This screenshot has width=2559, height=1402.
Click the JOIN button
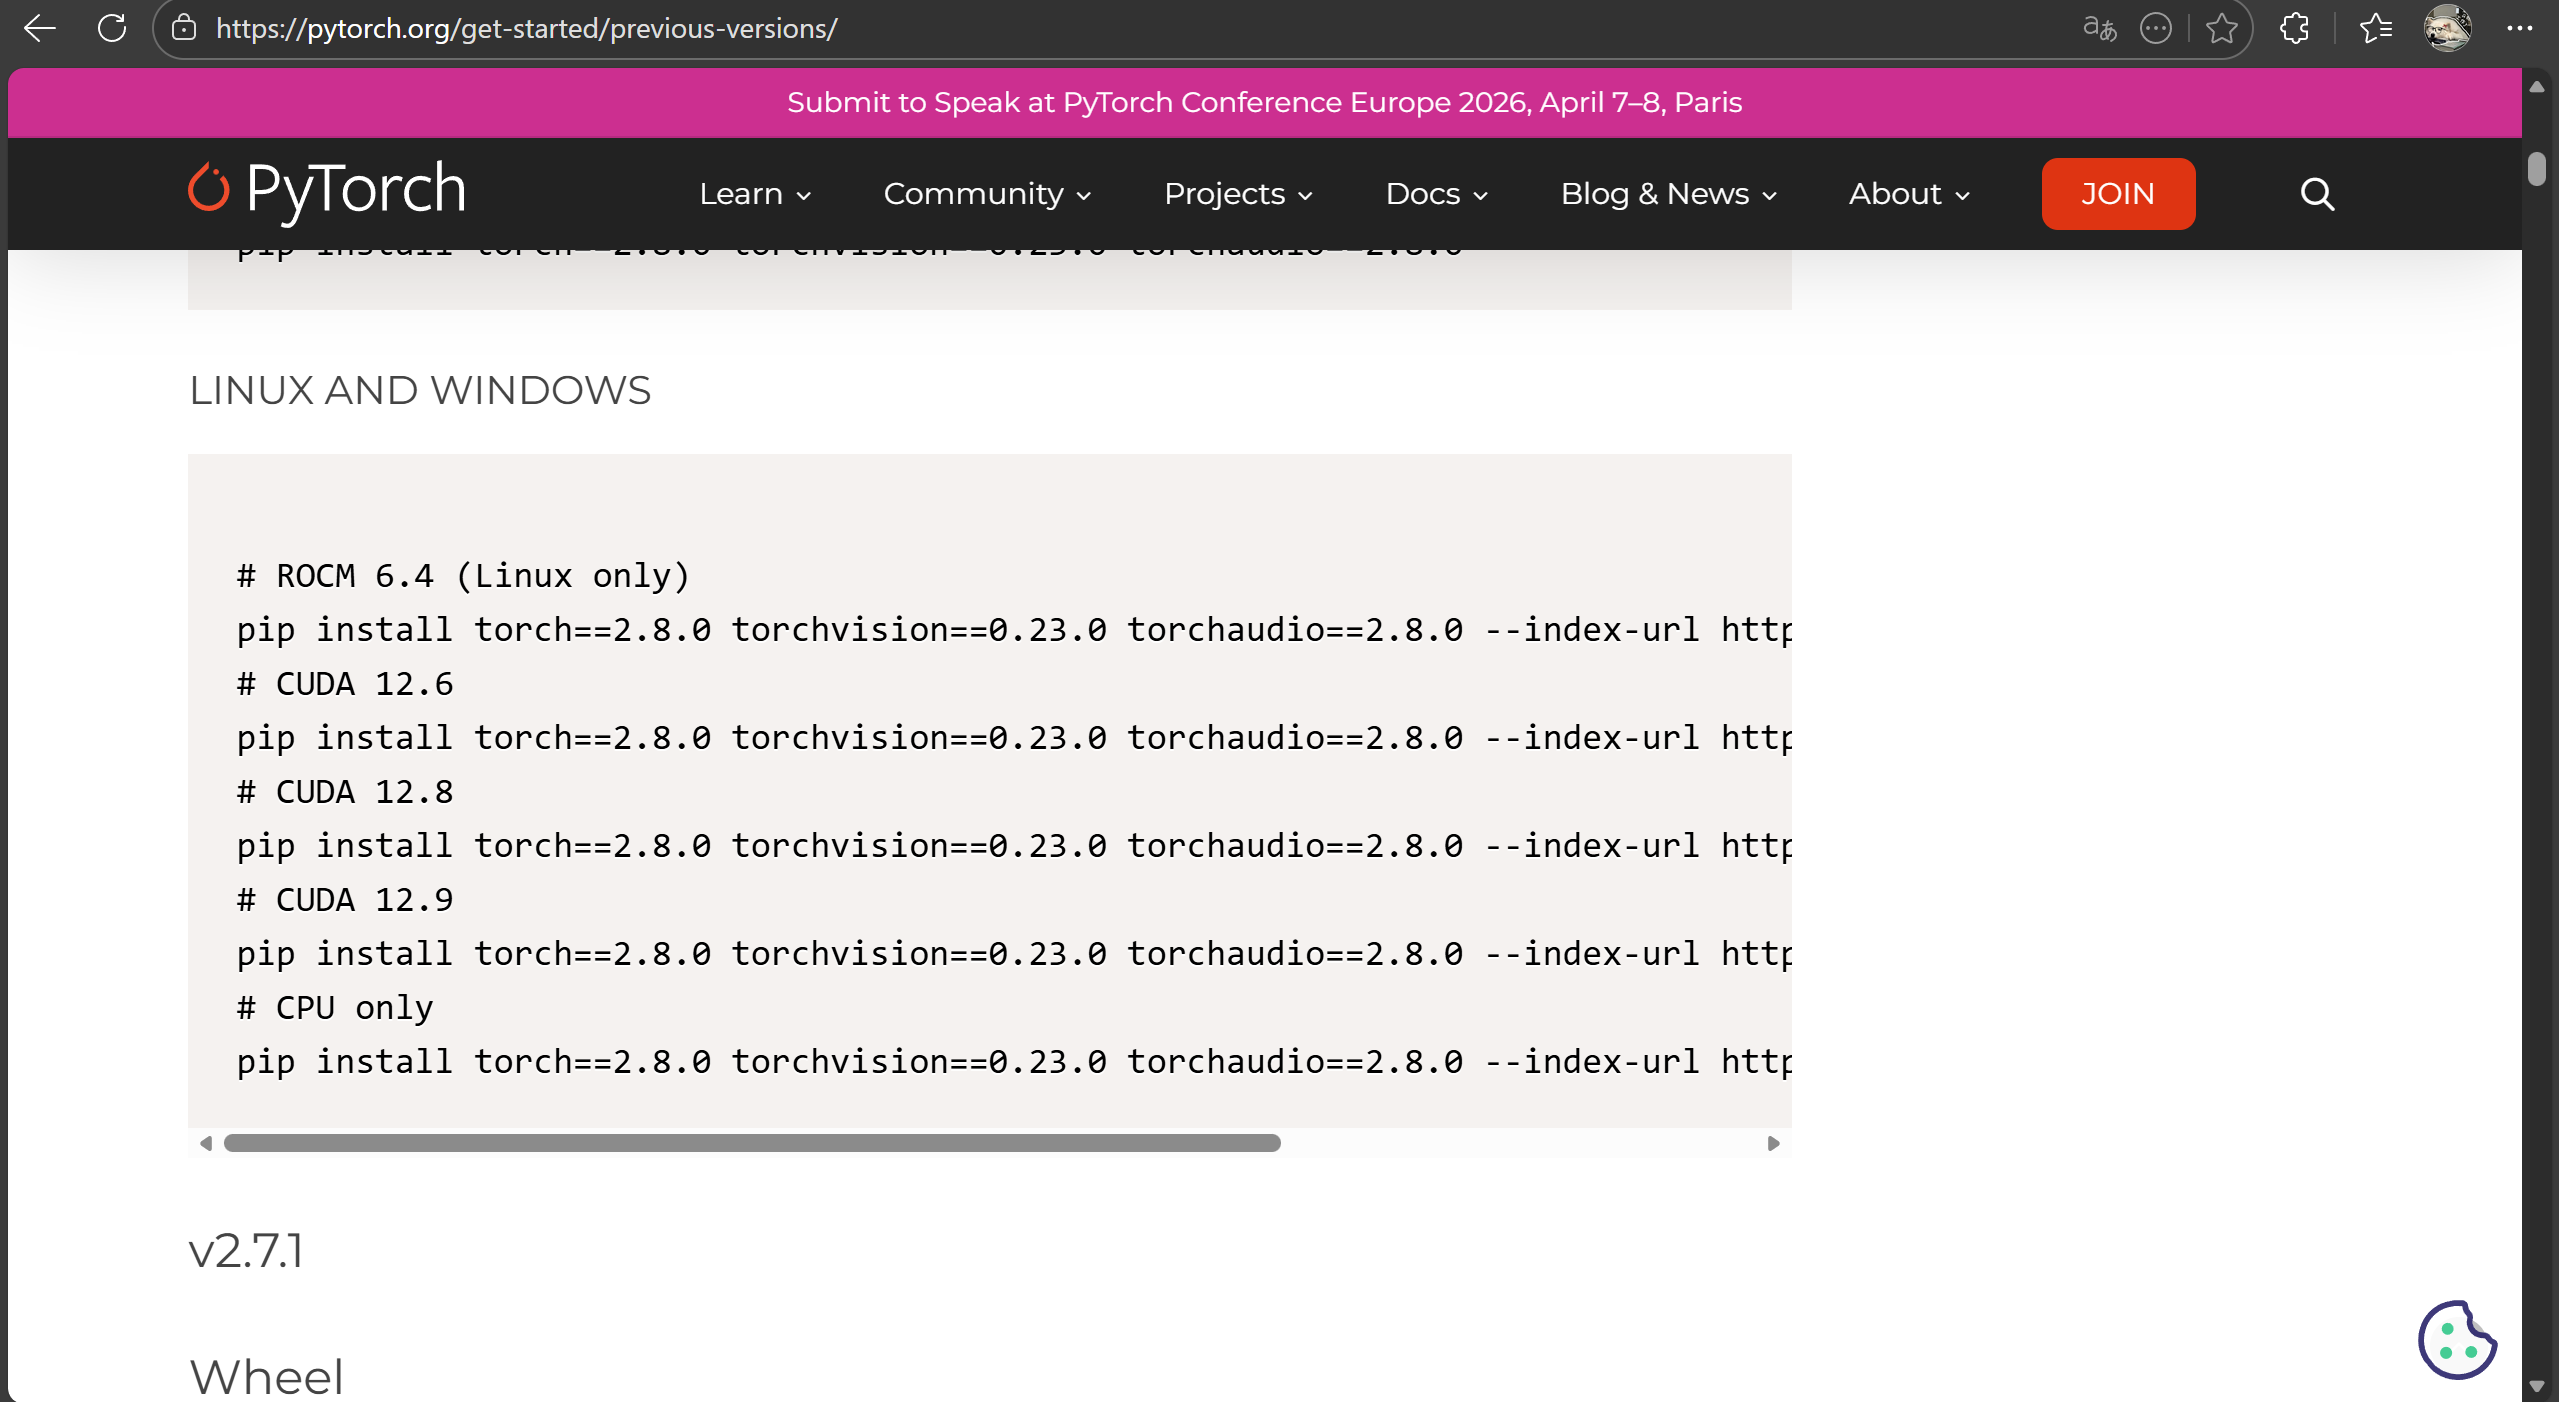tap(2117, 193)
